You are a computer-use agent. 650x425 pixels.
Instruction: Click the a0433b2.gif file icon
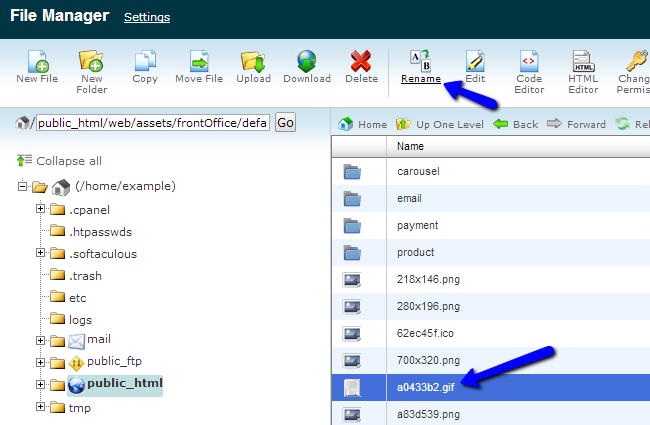(x=352, y=388)
